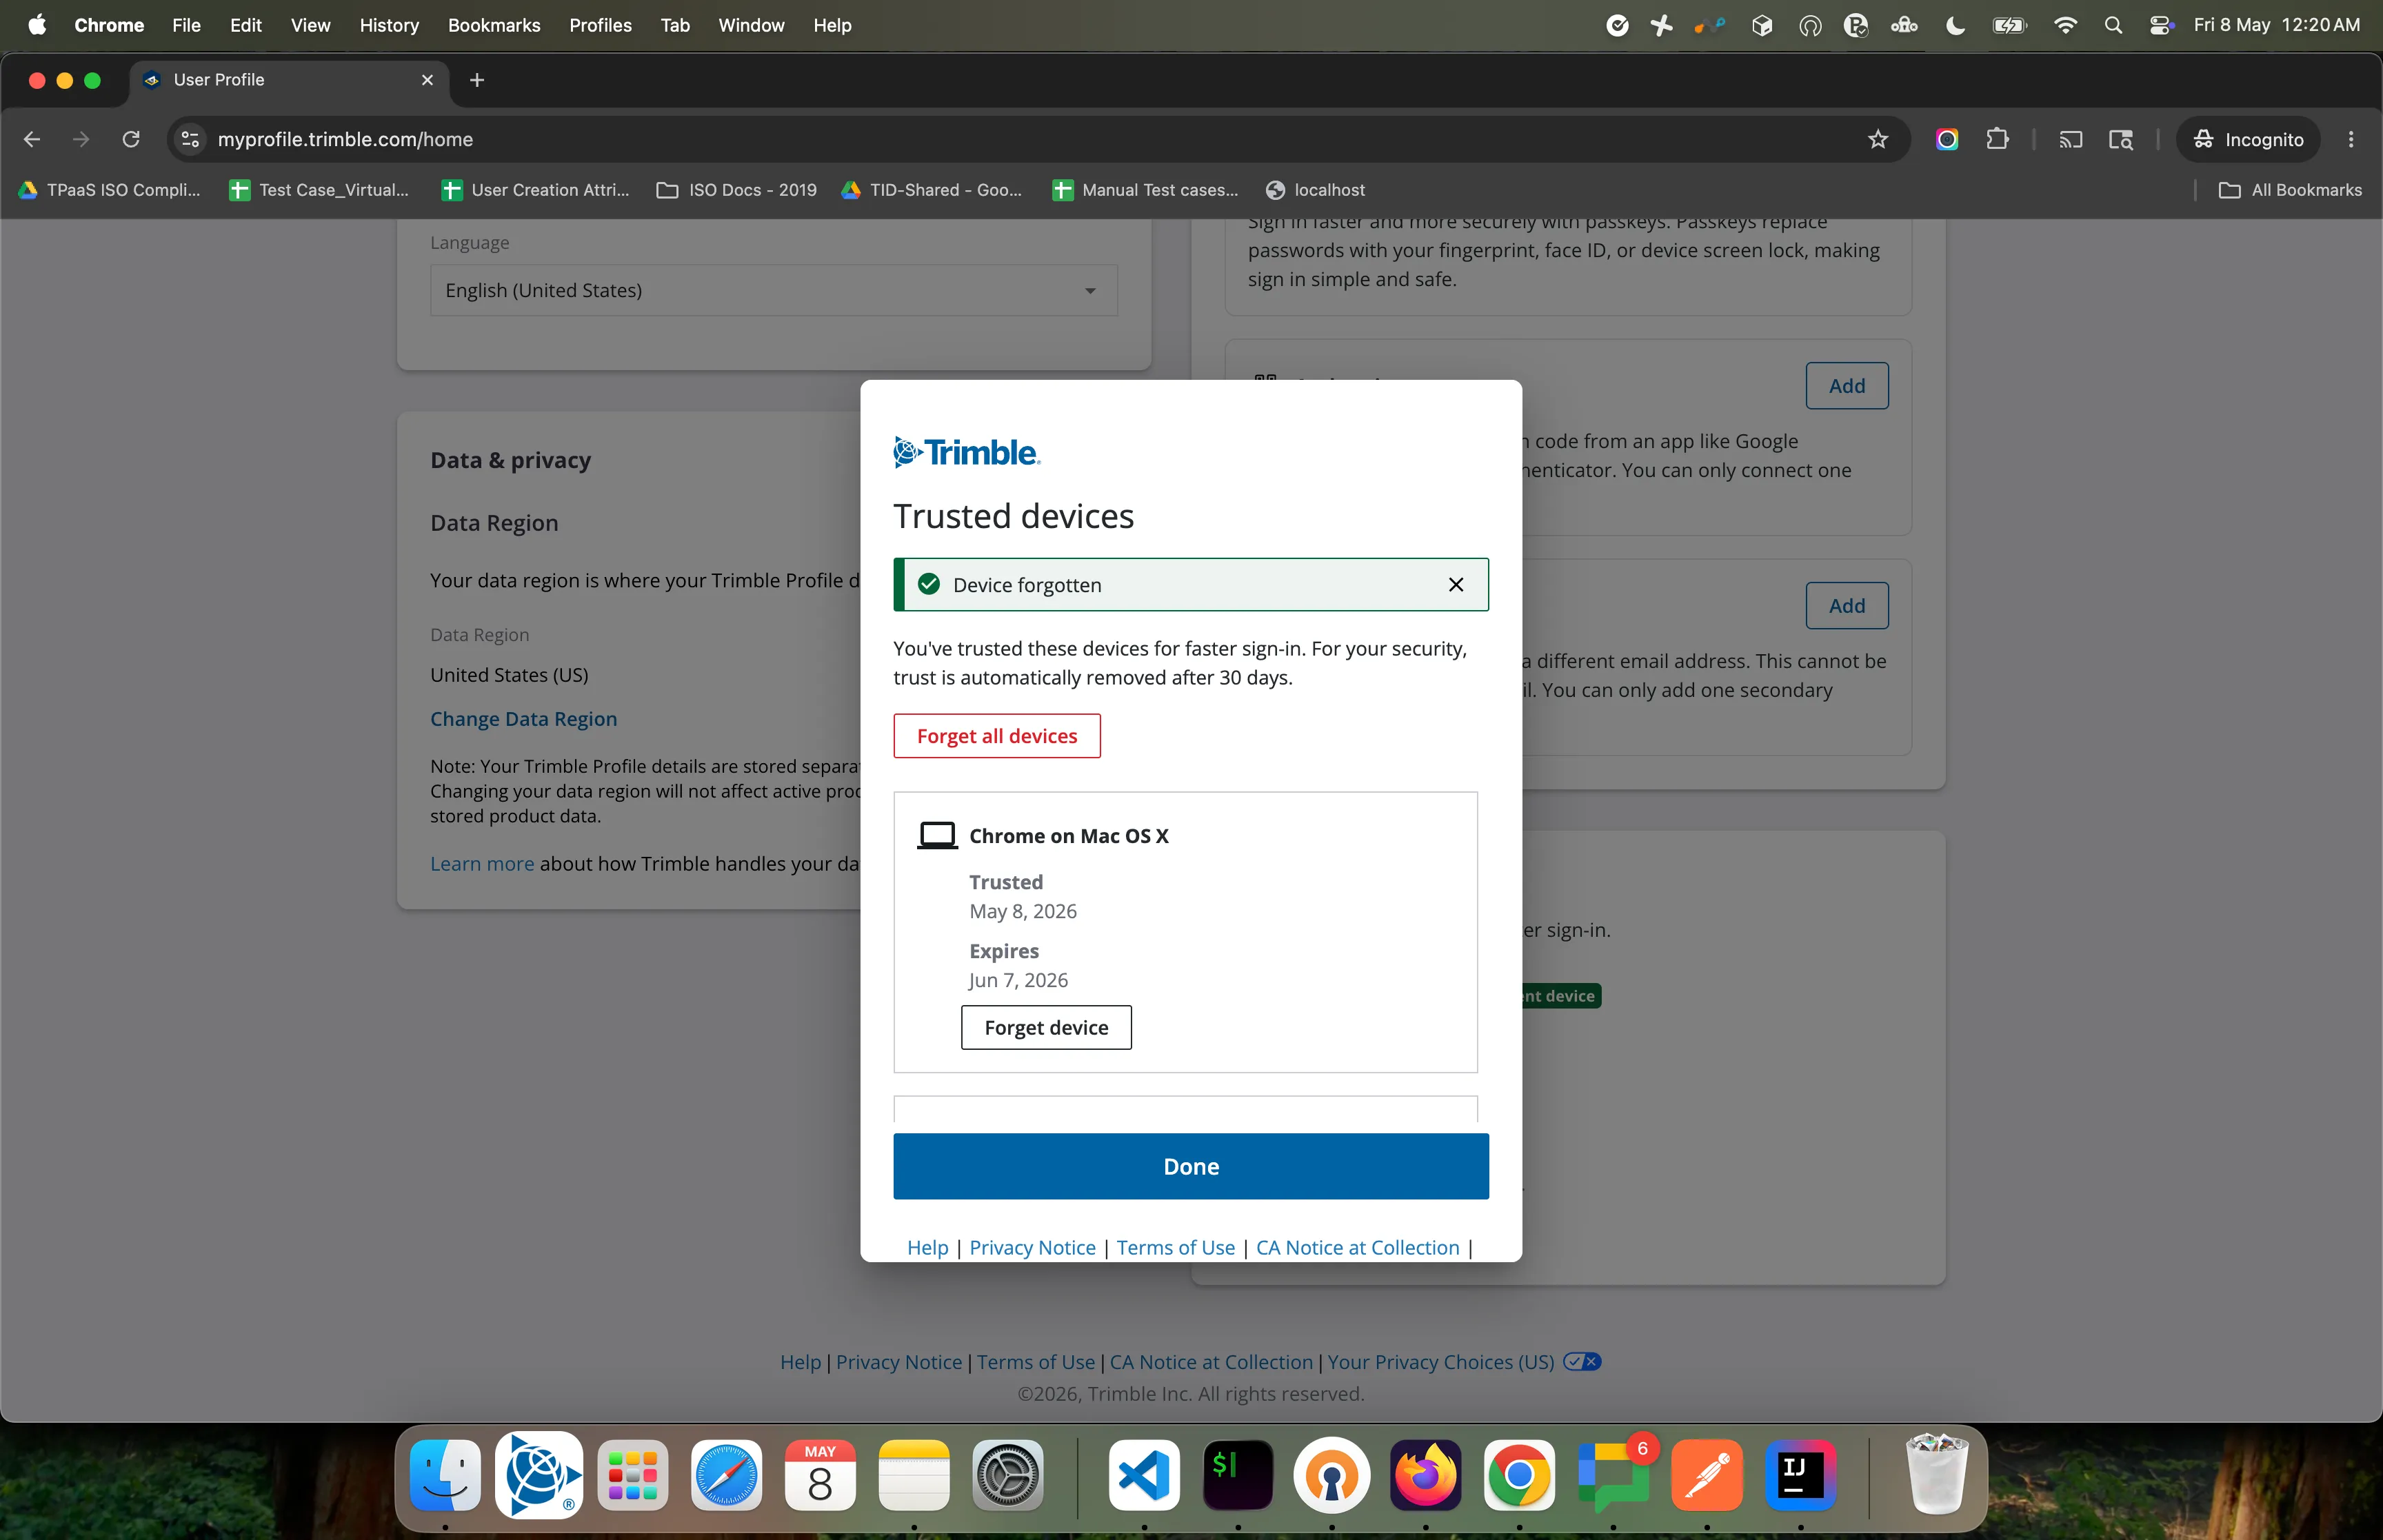This screenshot has height=1540, width=2383.
Task: Open Finder from the Dock
Action: (x=445, y=1475)
